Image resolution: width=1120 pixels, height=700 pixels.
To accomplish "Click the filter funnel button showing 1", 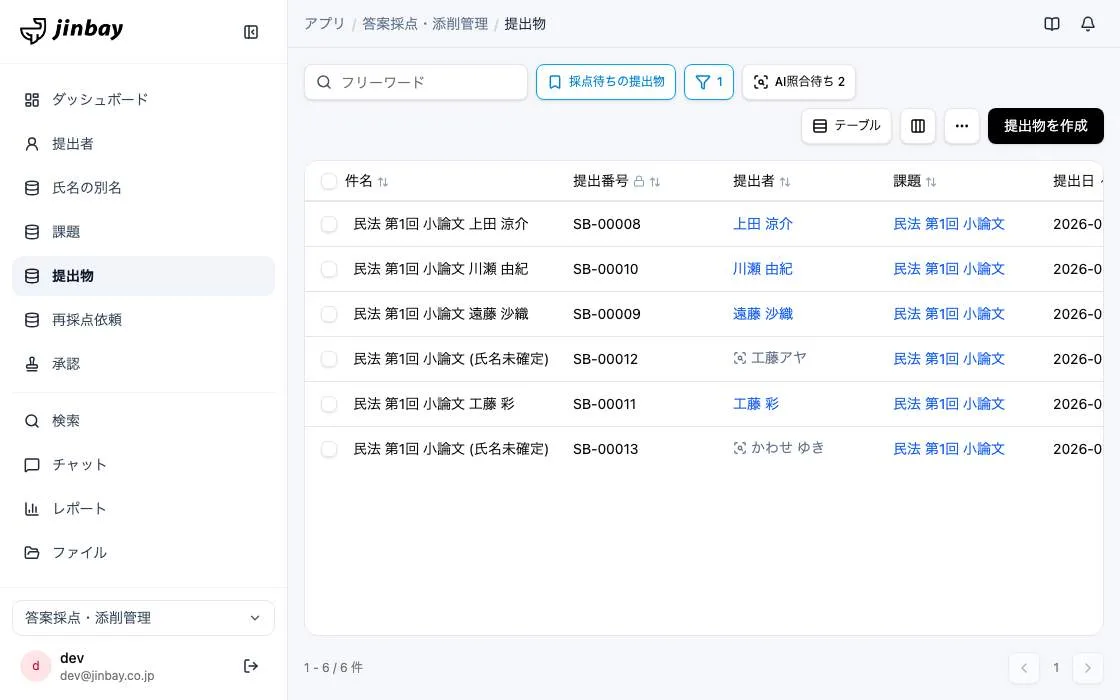I will point(709,82).
